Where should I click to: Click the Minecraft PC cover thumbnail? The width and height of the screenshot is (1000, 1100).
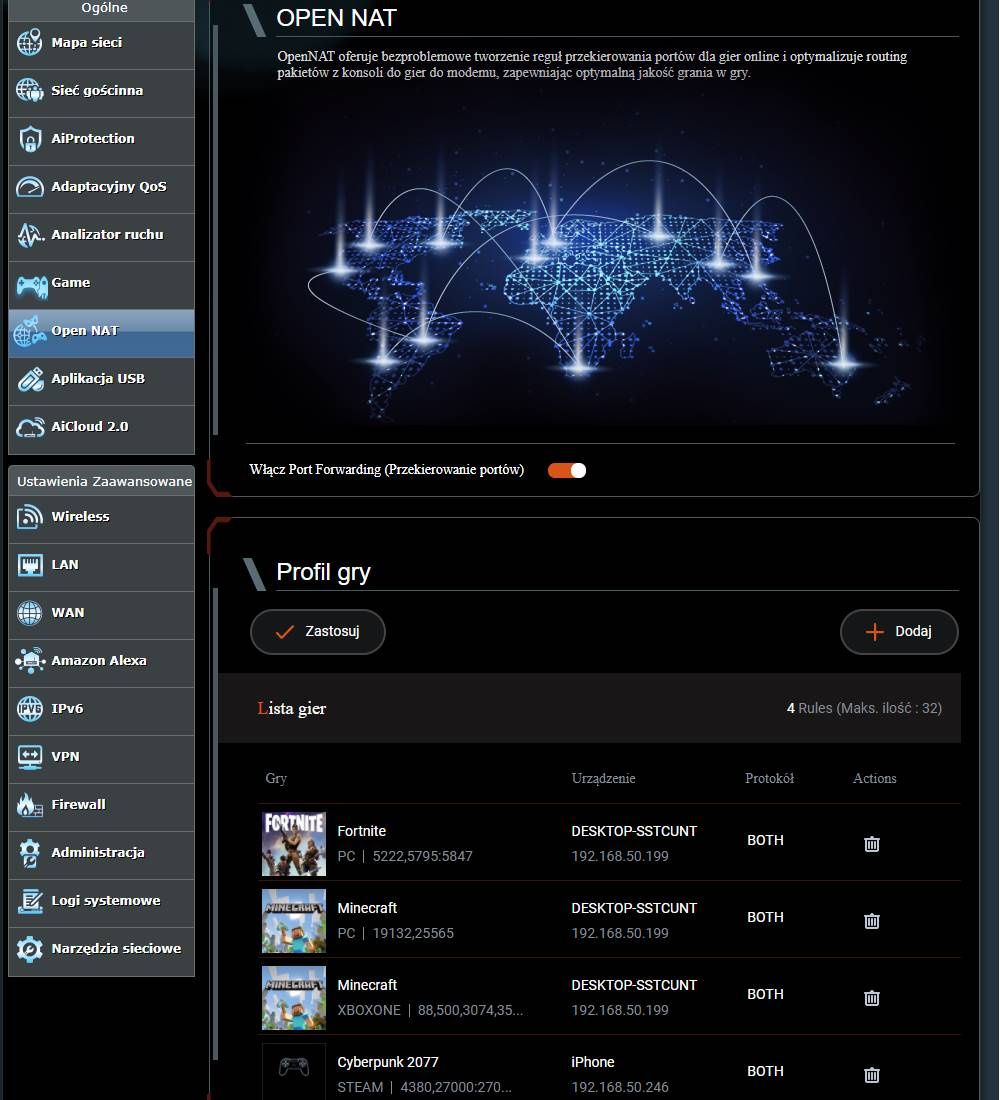coord(294,921)
